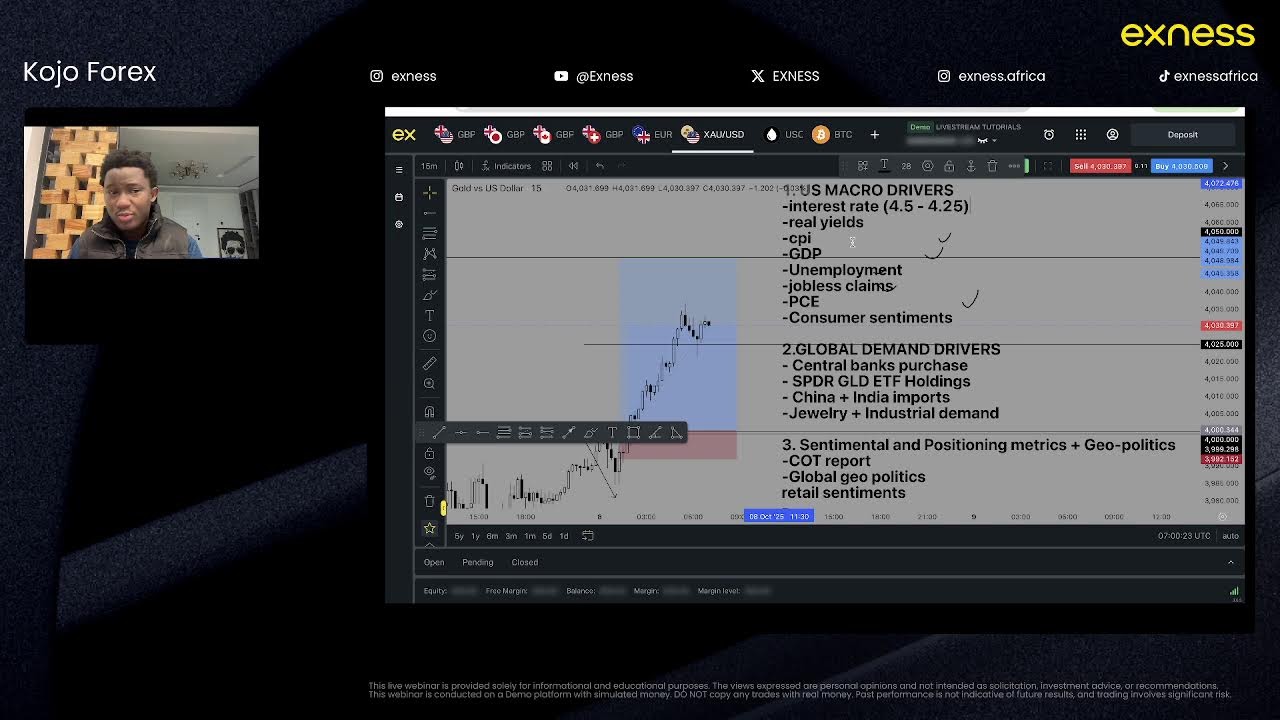Open the apps grid icon in header
Viewport: 1280px width, 720px height.
point(1081,135)
